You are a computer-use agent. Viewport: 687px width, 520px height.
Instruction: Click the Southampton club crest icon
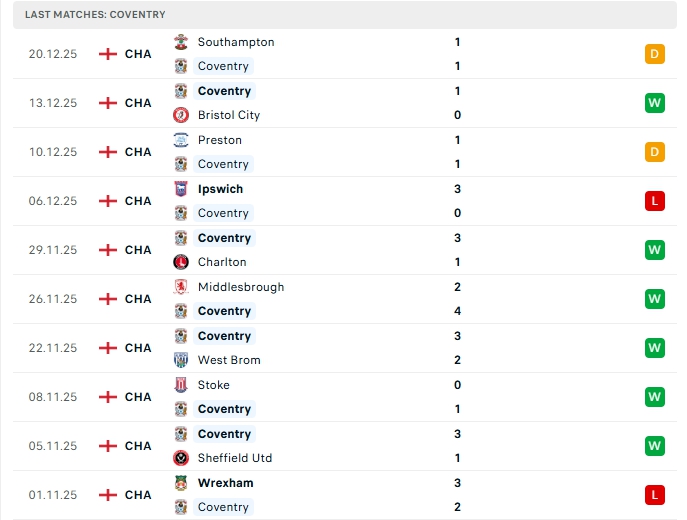pos(181,42)
